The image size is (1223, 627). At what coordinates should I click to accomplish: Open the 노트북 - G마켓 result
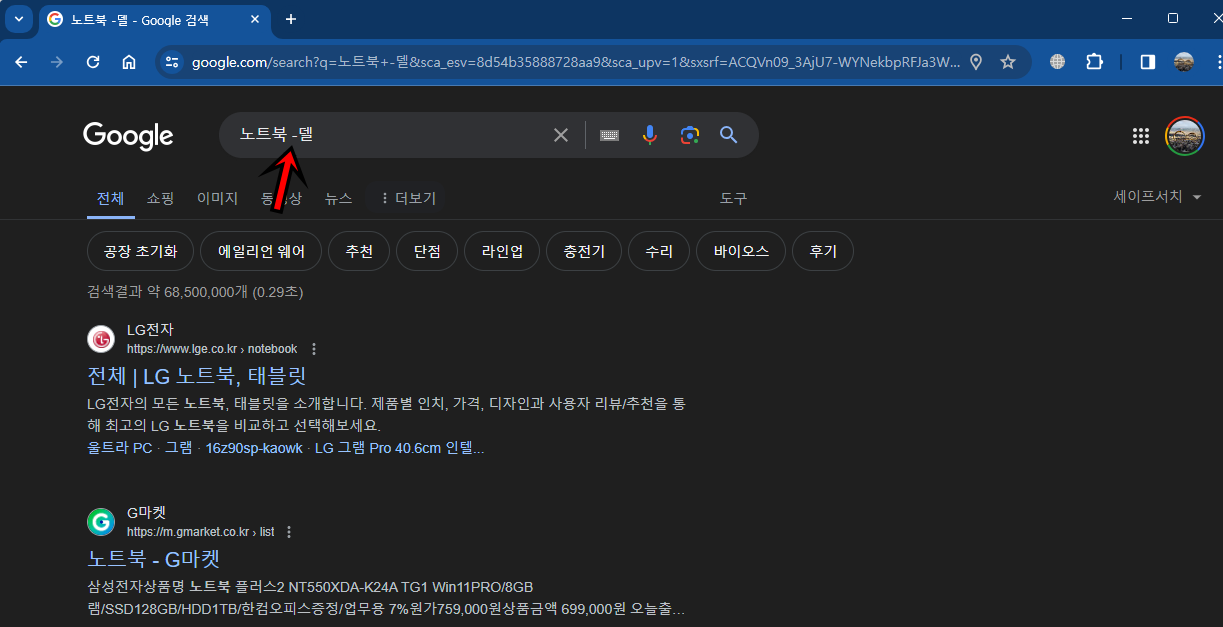coord(154,559)
